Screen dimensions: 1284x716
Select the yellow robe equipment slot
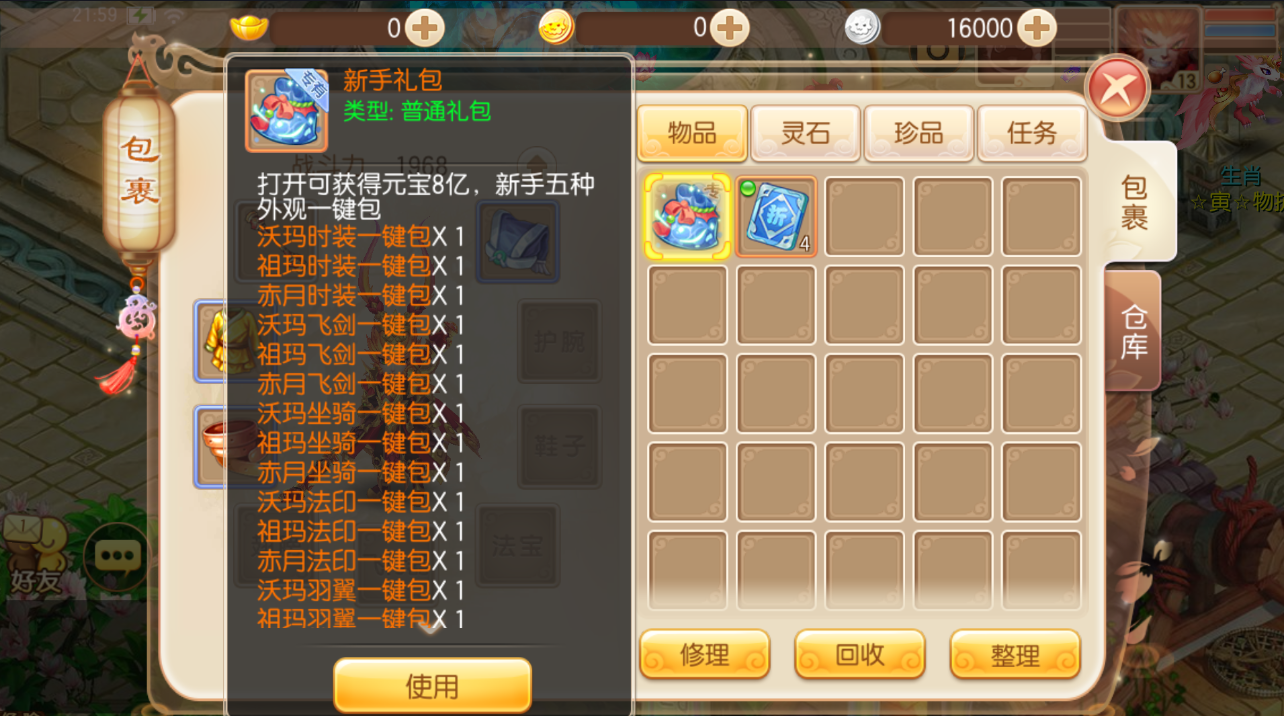[x=212, y=341]
